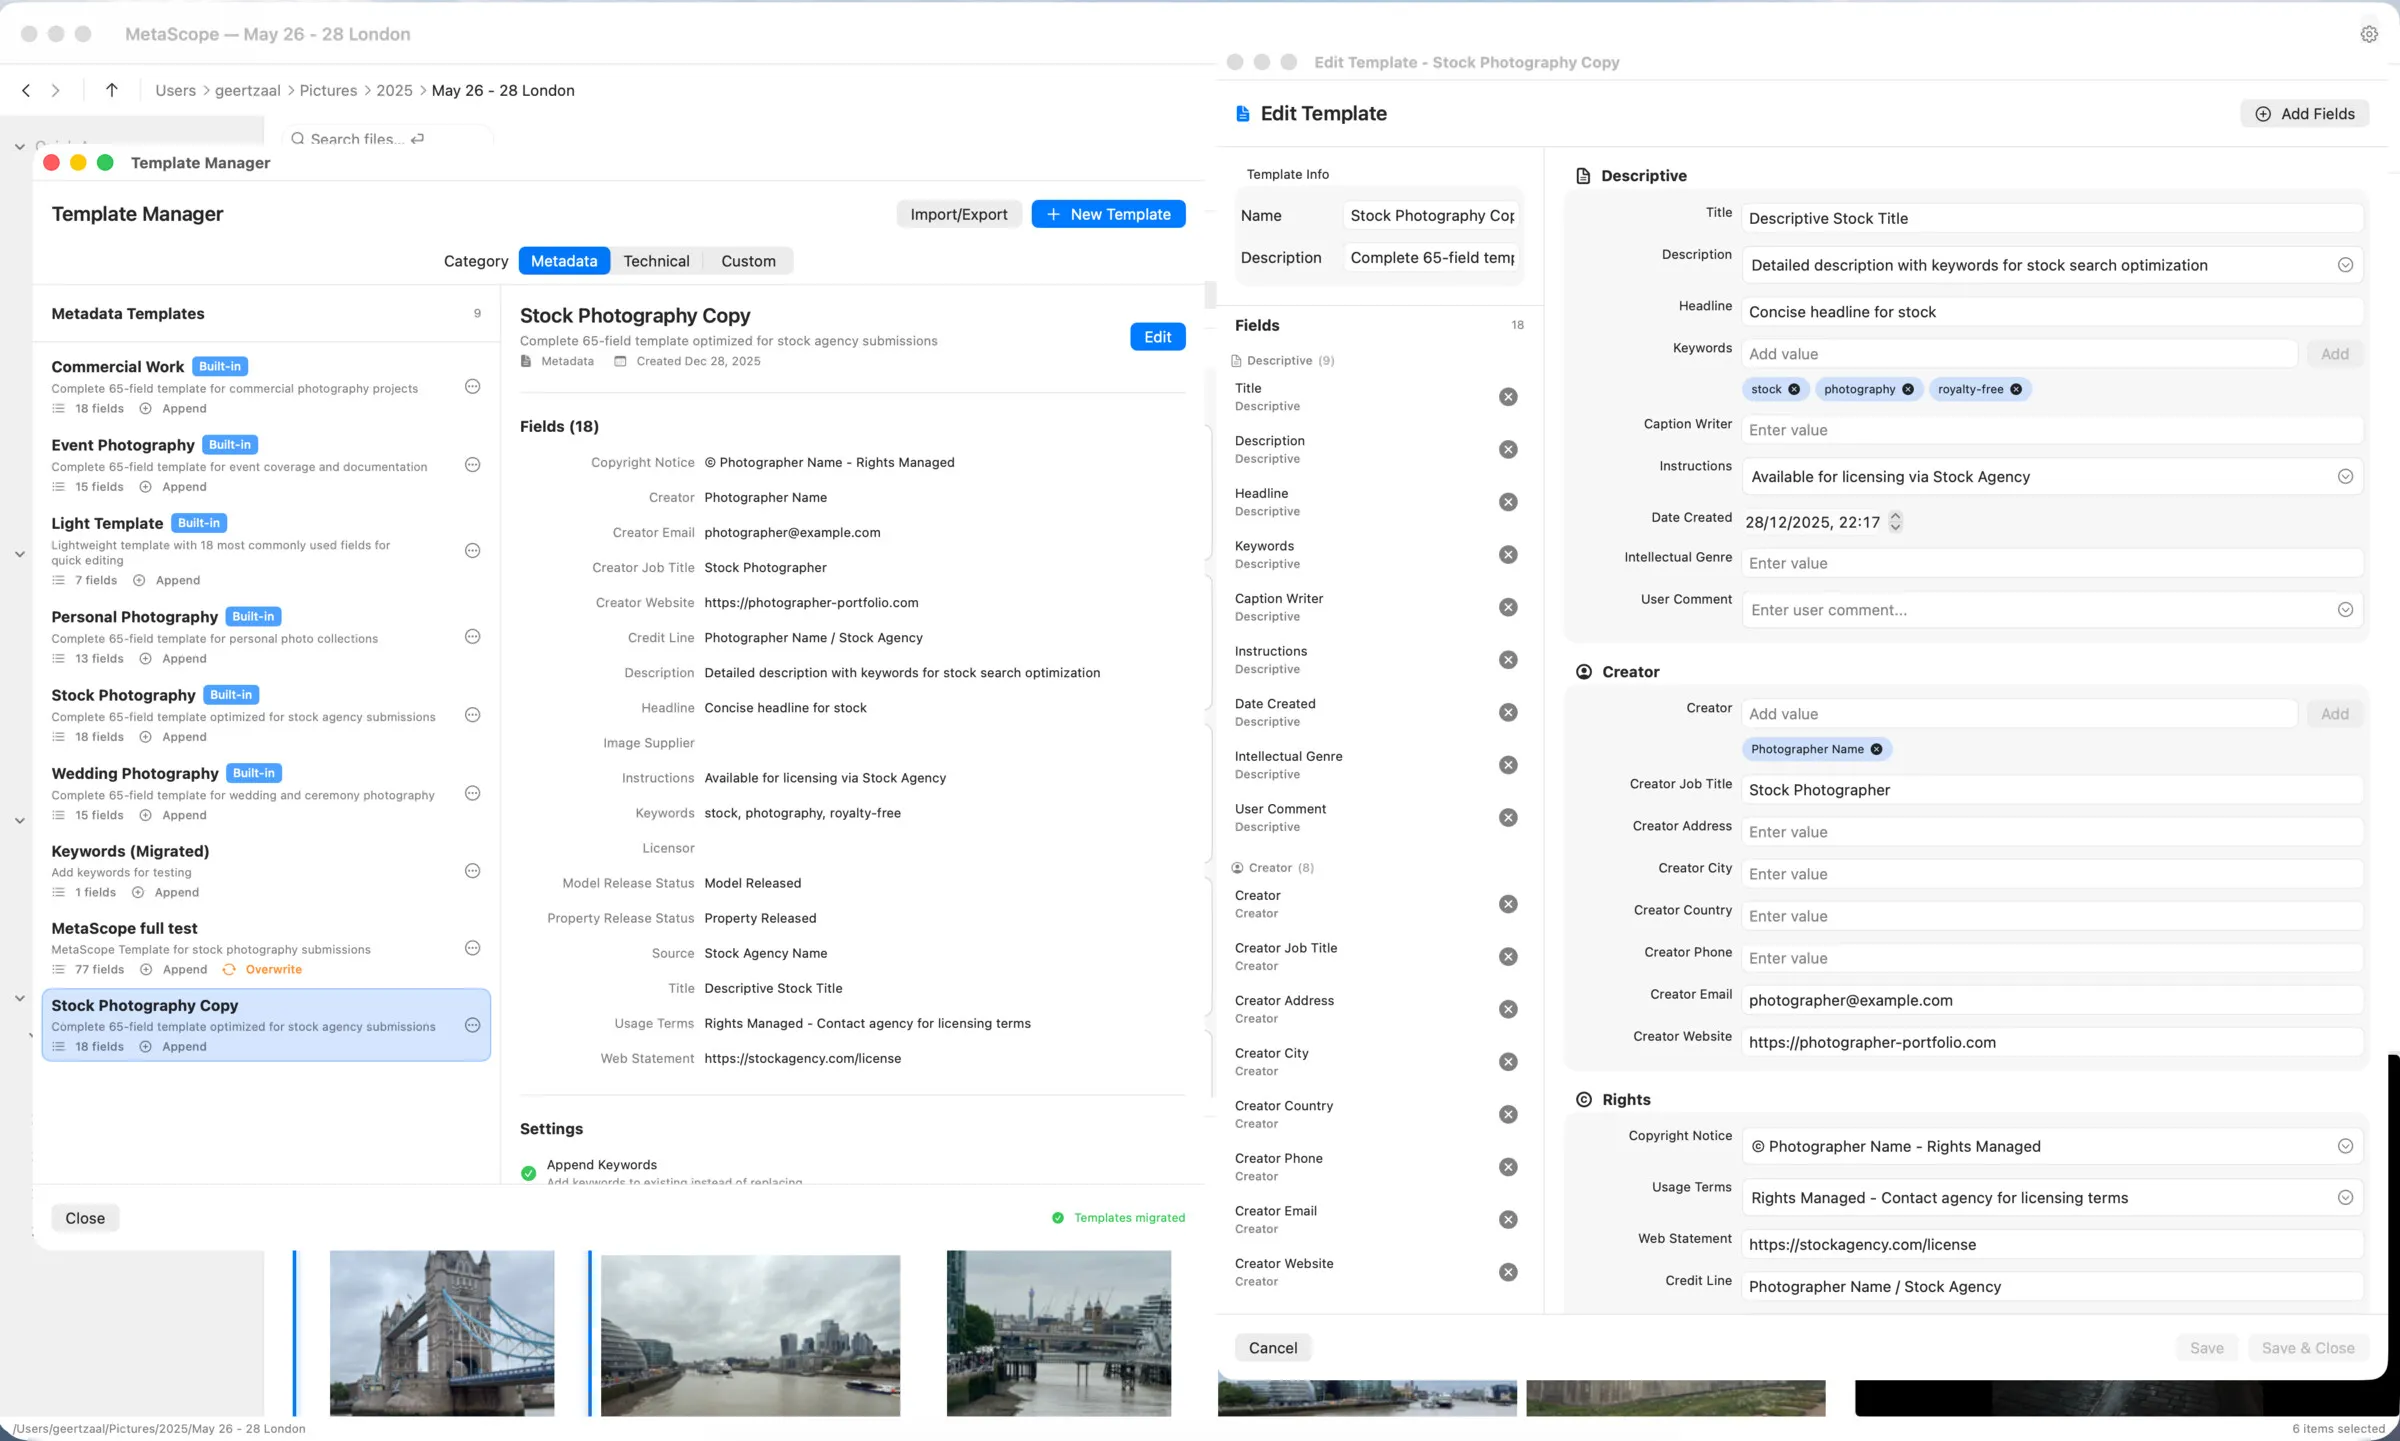
Task: Switch to the Custom category tab
Action: pyautogui.click(x=748, y=261)
